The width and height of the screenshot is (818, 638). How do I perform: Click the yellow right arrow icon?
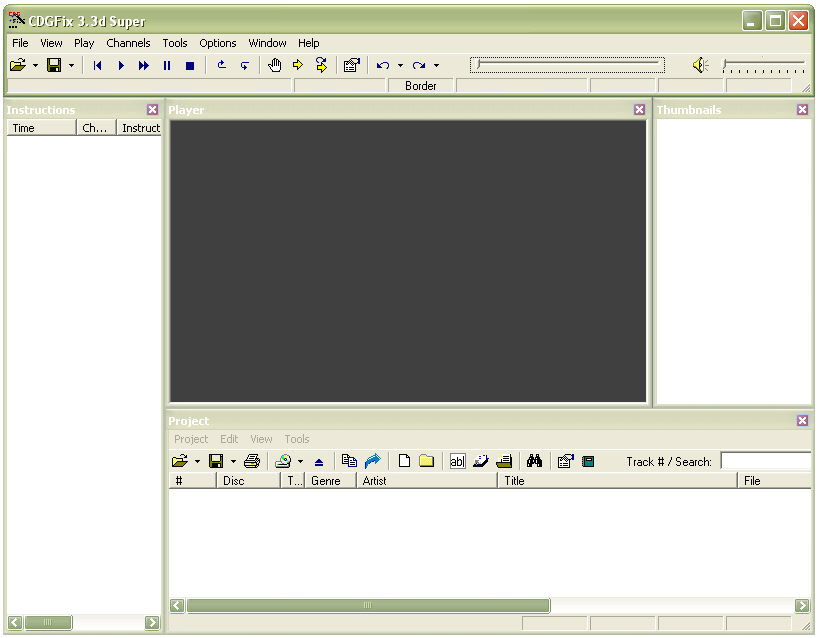[x=298, y=65]
